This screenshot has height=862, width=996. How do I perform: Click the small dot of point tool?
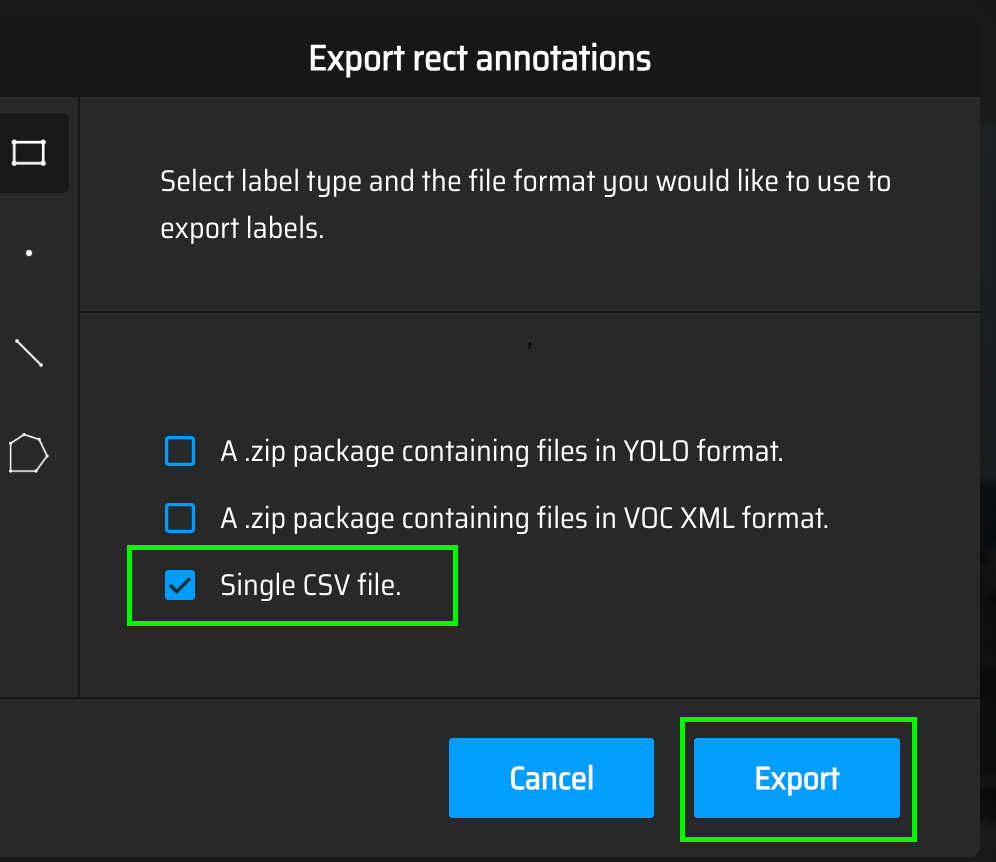pyautogui.click(x=29, y=253)
